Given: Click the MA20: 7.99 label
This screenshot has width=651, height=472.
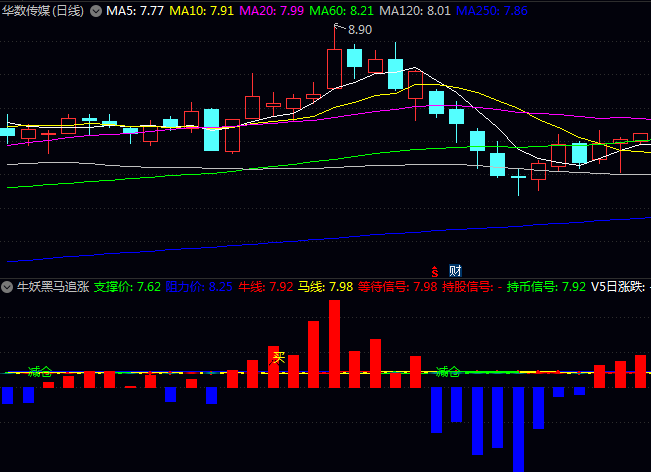Looking at the screenshot, I should [x=272, y=11].
